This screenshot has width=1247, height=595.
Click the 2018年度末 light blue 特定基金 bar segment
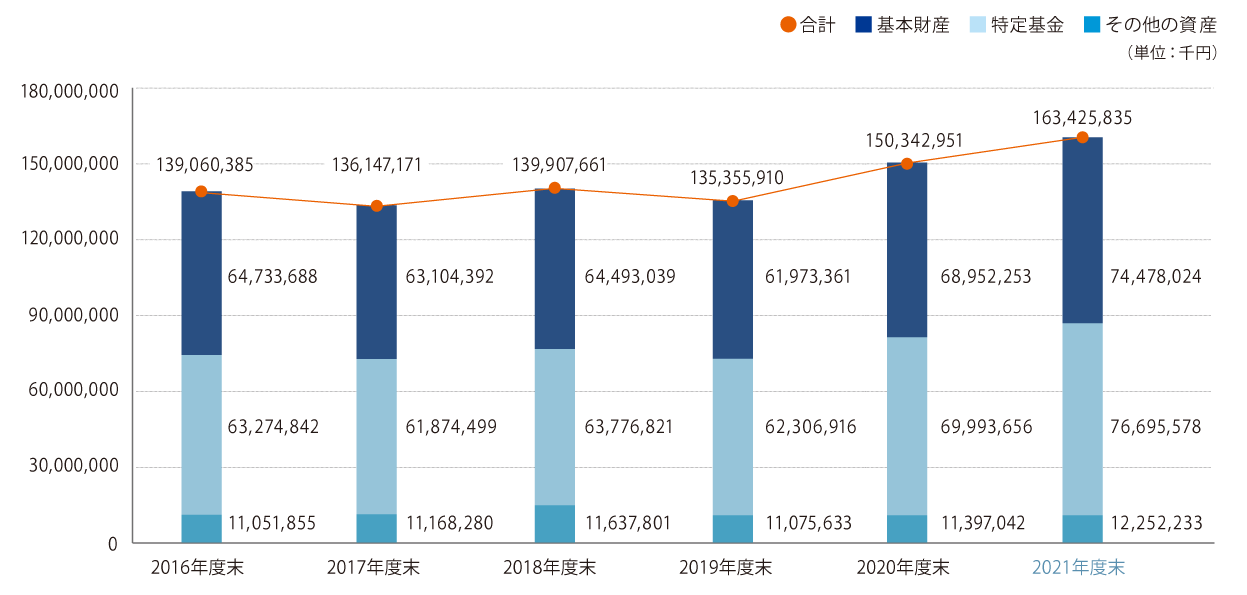pos(555,427)
